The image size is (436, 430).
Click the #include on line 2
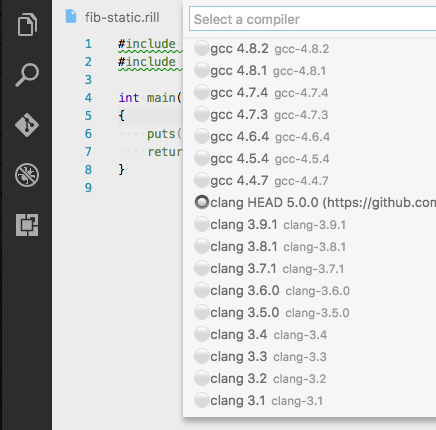pos(147,62)
